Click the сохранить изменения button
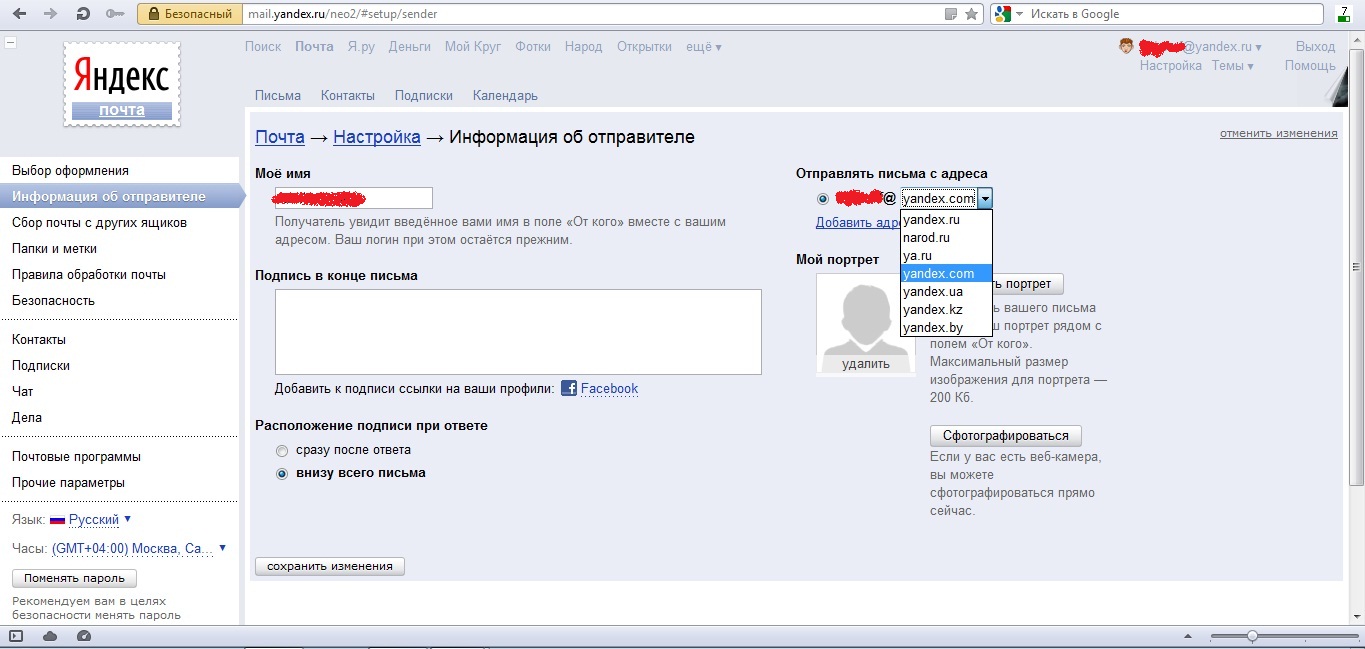 [330, 567]
